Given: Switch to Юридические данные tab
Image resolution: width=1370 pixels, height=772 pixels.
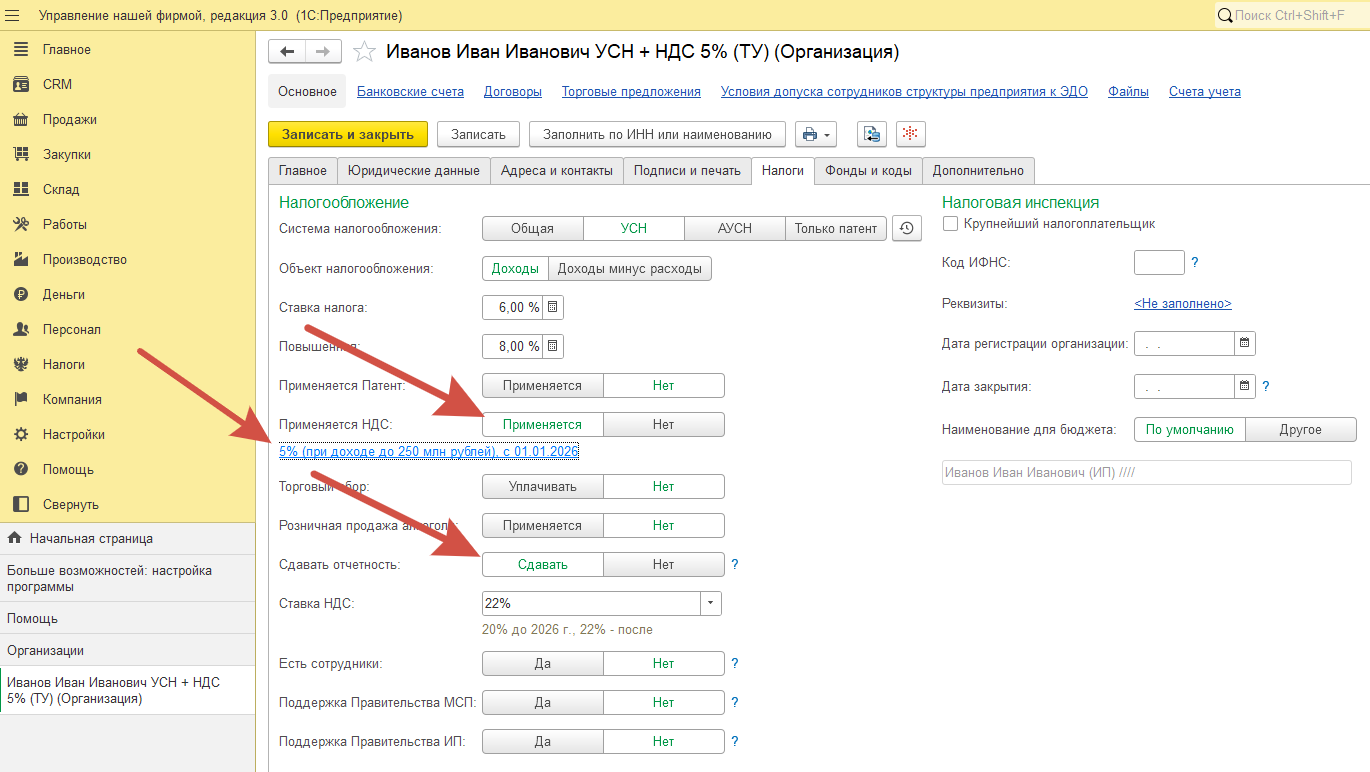Looking at the screenshot, I should tap(413, 170).
